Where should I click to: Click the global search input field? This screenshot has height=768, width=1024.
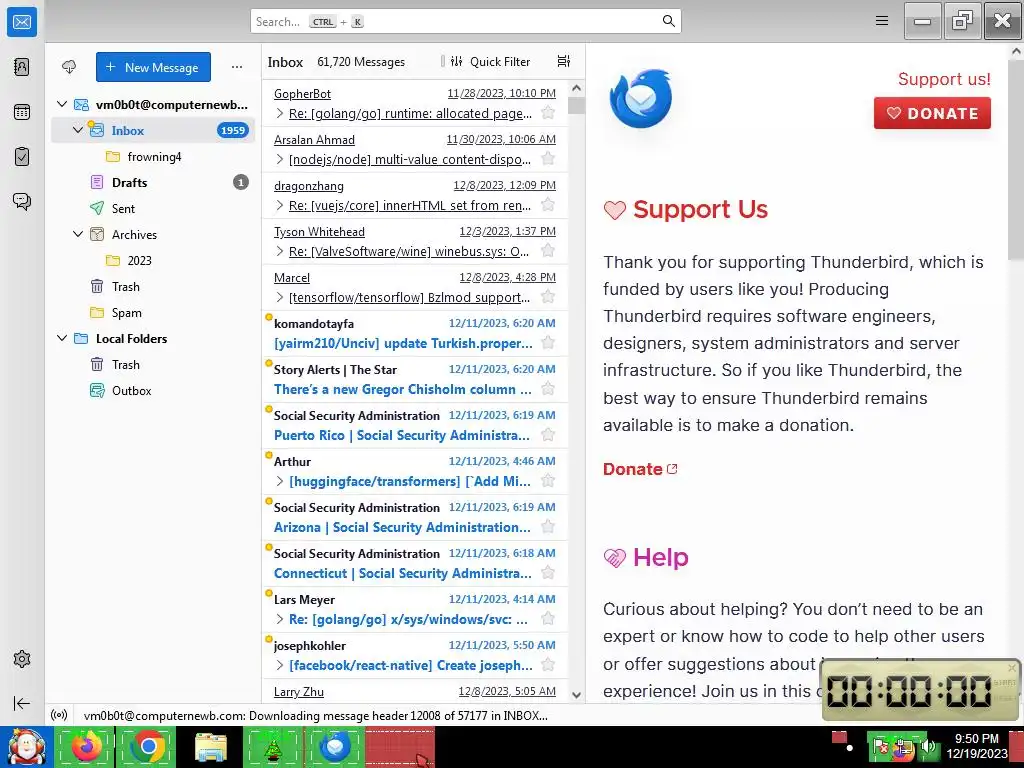pos(466,21)
